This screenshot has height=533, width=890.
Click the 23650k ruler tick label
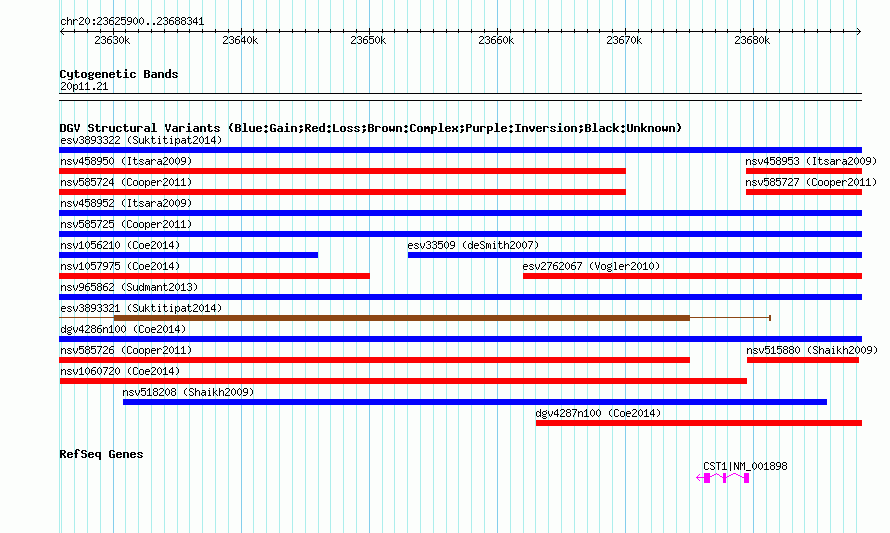pyautogui.click(x=368, y=40)
